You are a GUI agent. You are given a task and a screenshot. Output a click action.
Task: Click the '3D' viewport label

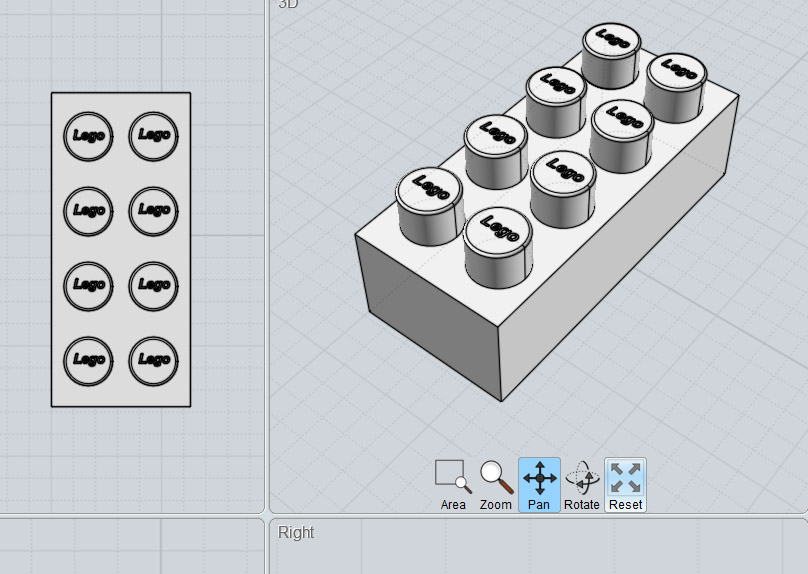tap(288, 4)
